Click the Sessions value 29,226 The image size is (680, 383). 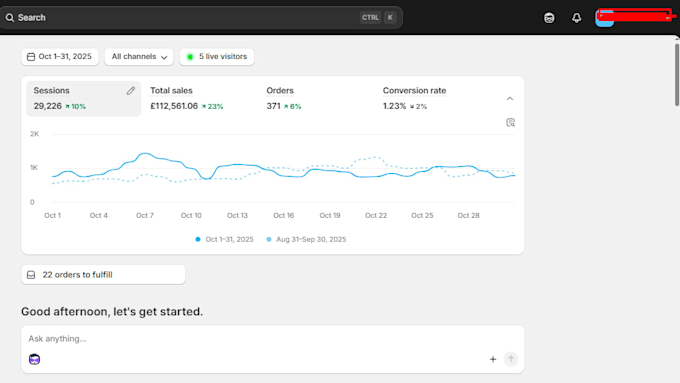coord(48,106)
